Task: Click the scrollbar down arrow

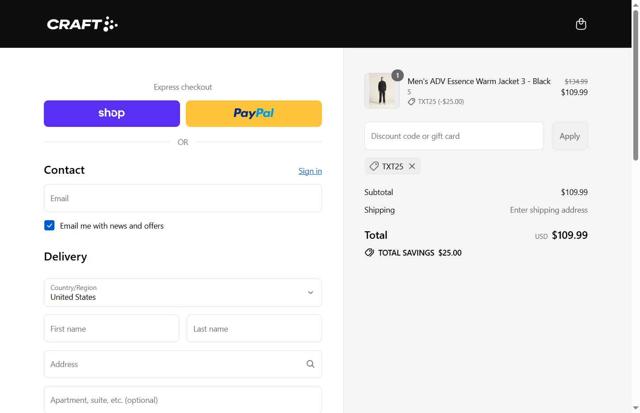Action: pyautogui.click(x=636, y=408)
